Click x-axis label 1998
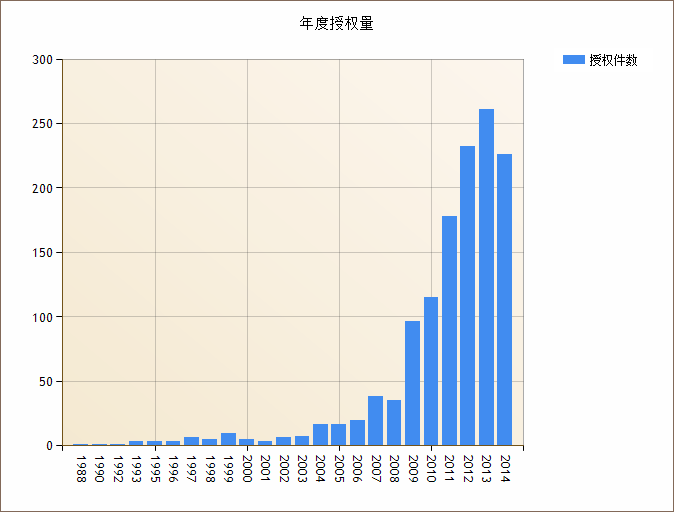This screenshot has width=674, height=512. pyautogui.click(x=210, y=469)
